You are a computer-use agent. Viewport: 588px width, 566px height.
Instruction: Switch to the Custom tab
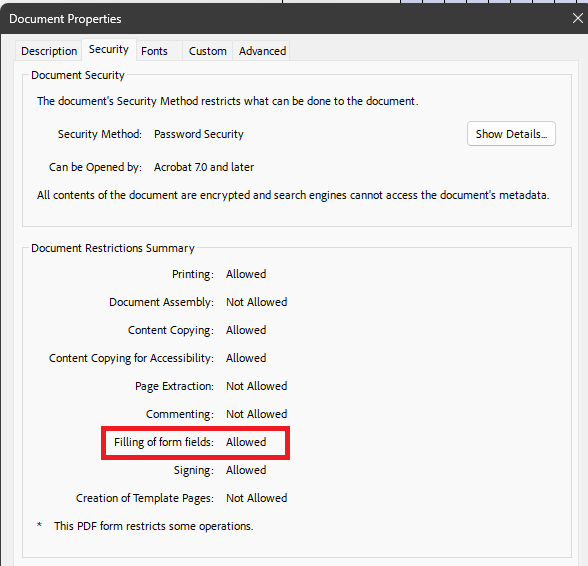(x=207, y=51)
